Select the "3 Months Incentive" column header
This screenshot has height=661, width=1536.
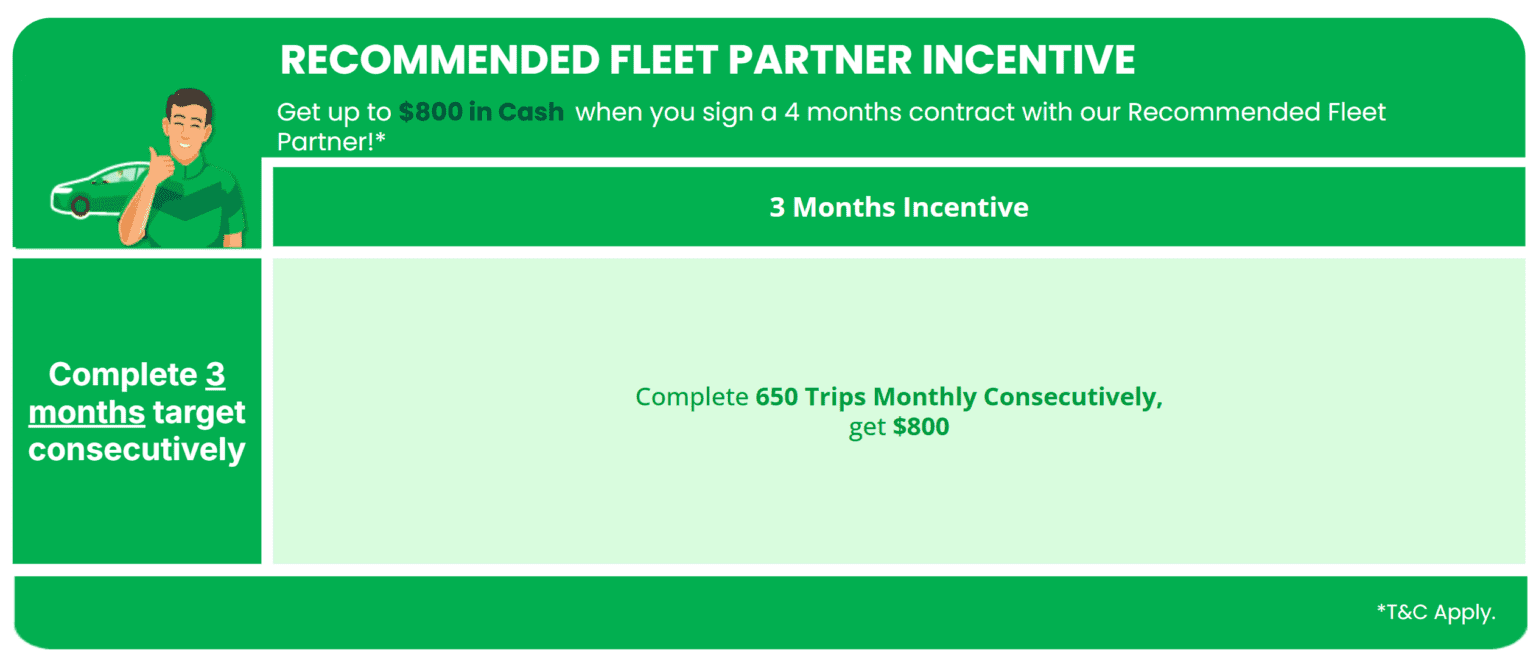pyautogui.click(x=898, y=207)
